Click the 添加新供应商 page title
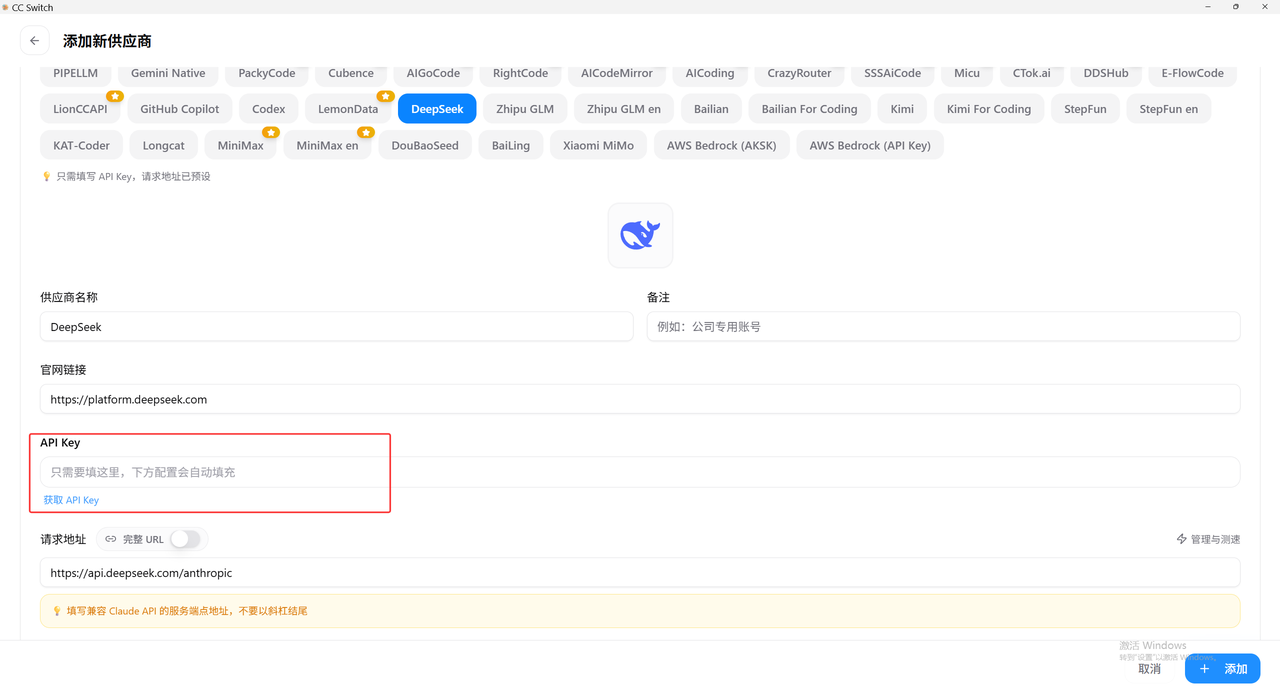 point(107,41)
